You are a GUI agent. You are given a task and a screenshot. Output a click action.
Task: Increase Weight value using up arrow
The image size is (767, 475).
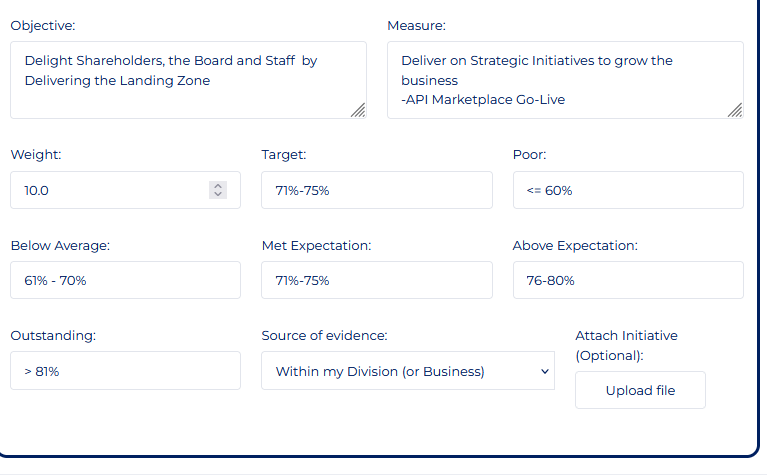219,186
